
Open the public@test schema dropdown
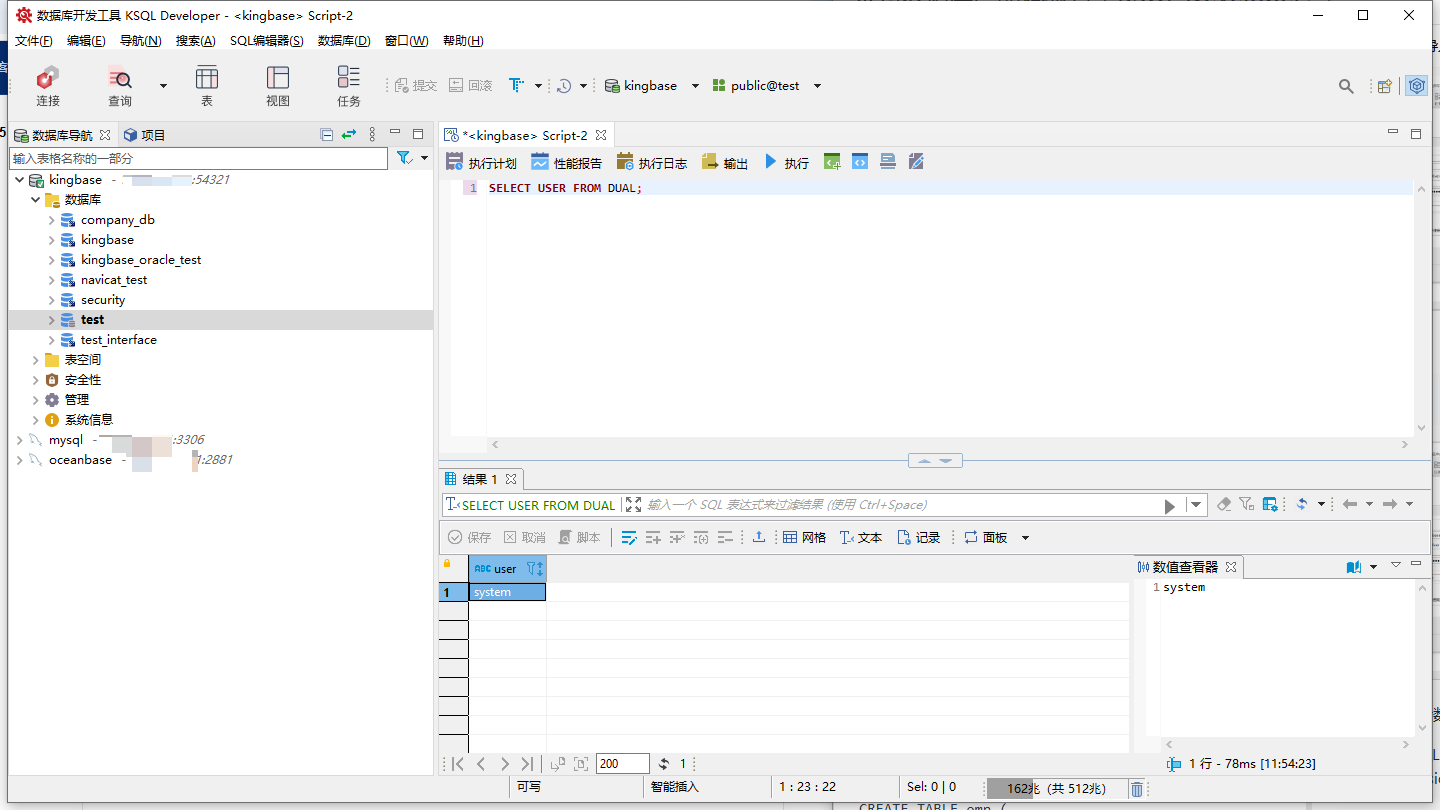[817, 86]
